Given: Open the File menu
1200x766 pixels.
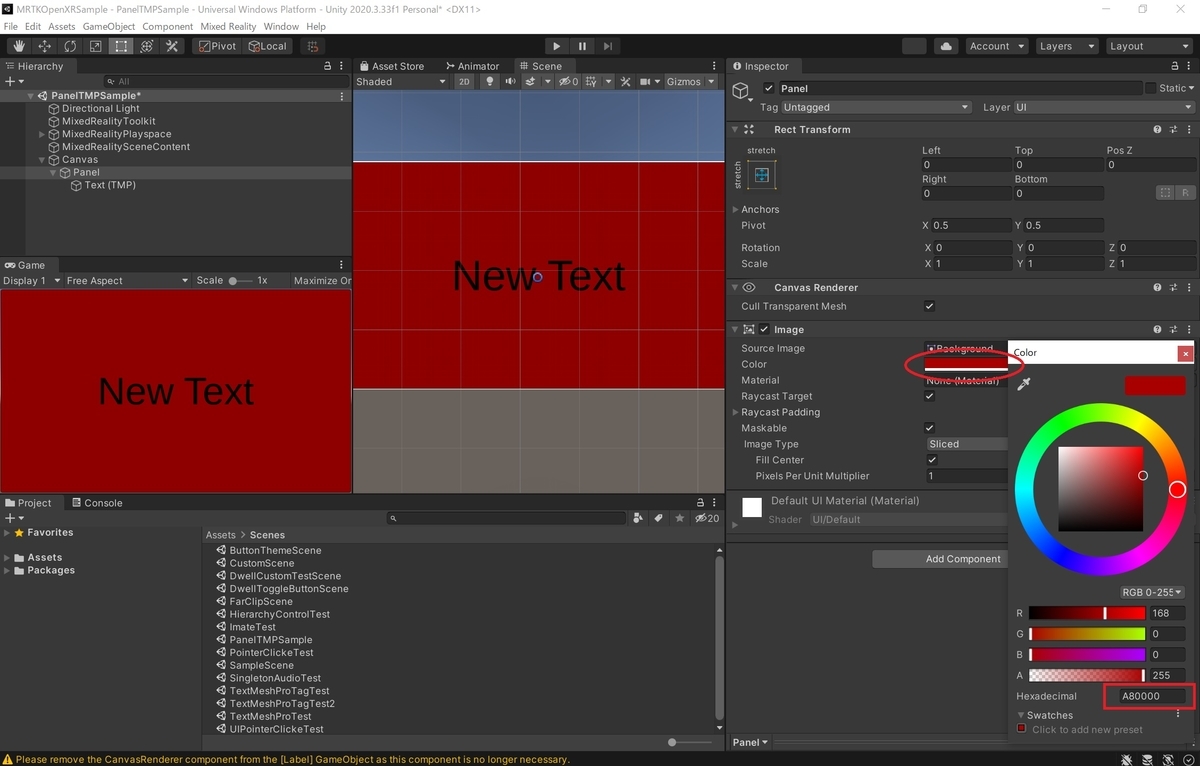Looking at the screenshot, I should click(11, 26).
